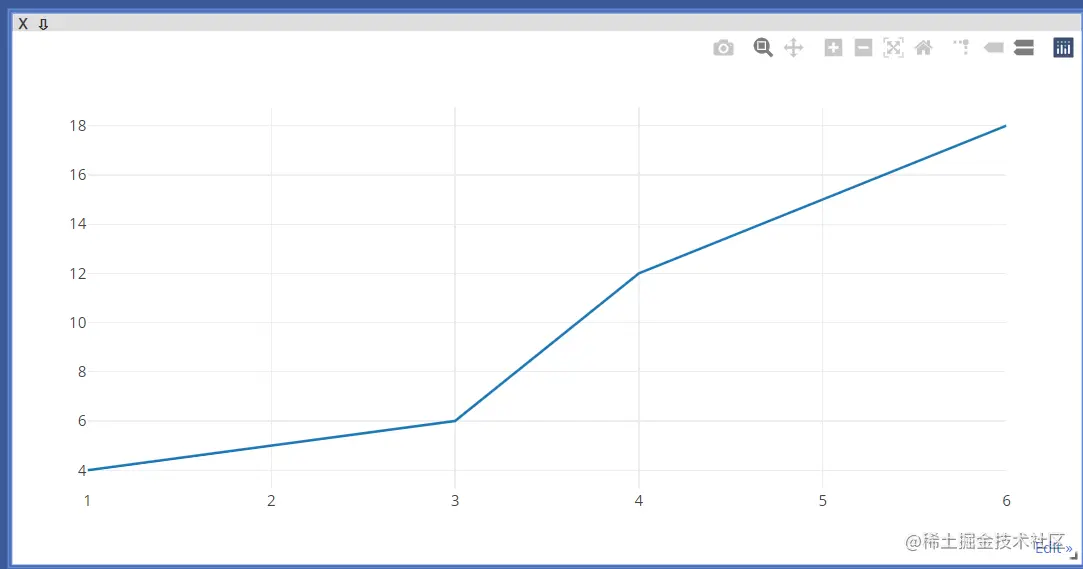The width and height of the screenshot is (1083, 569).
Task: Click the x-axis label 2
Action: coord(271,501)
